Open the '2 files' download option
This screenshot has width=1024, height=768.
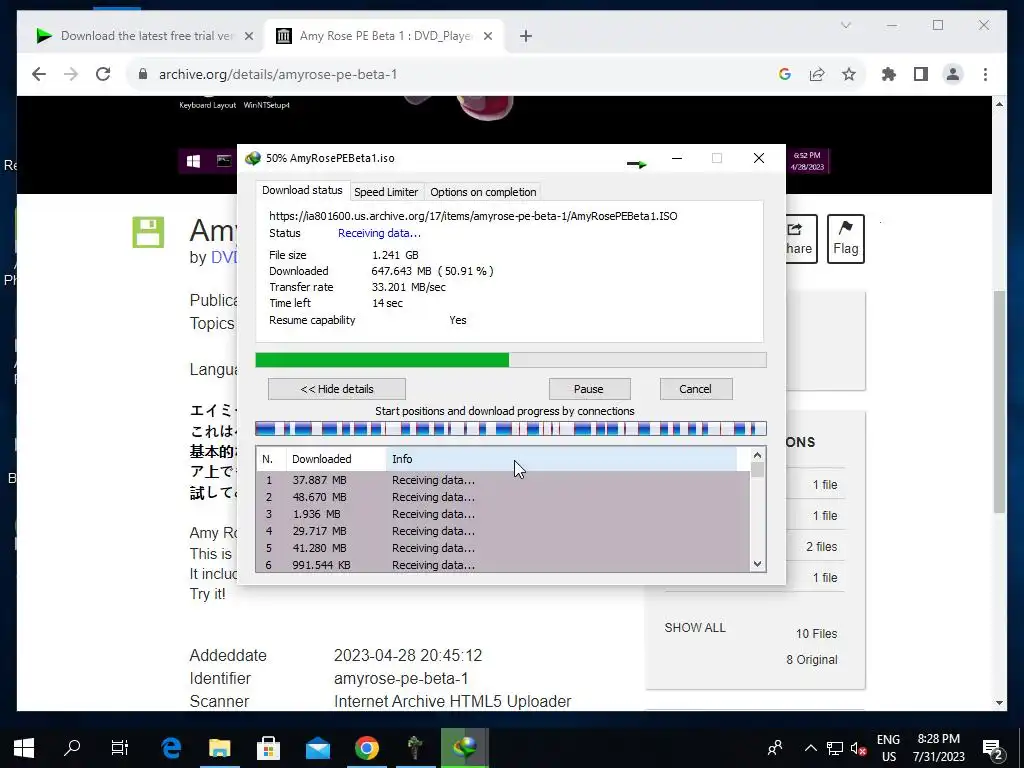(821, 547)
